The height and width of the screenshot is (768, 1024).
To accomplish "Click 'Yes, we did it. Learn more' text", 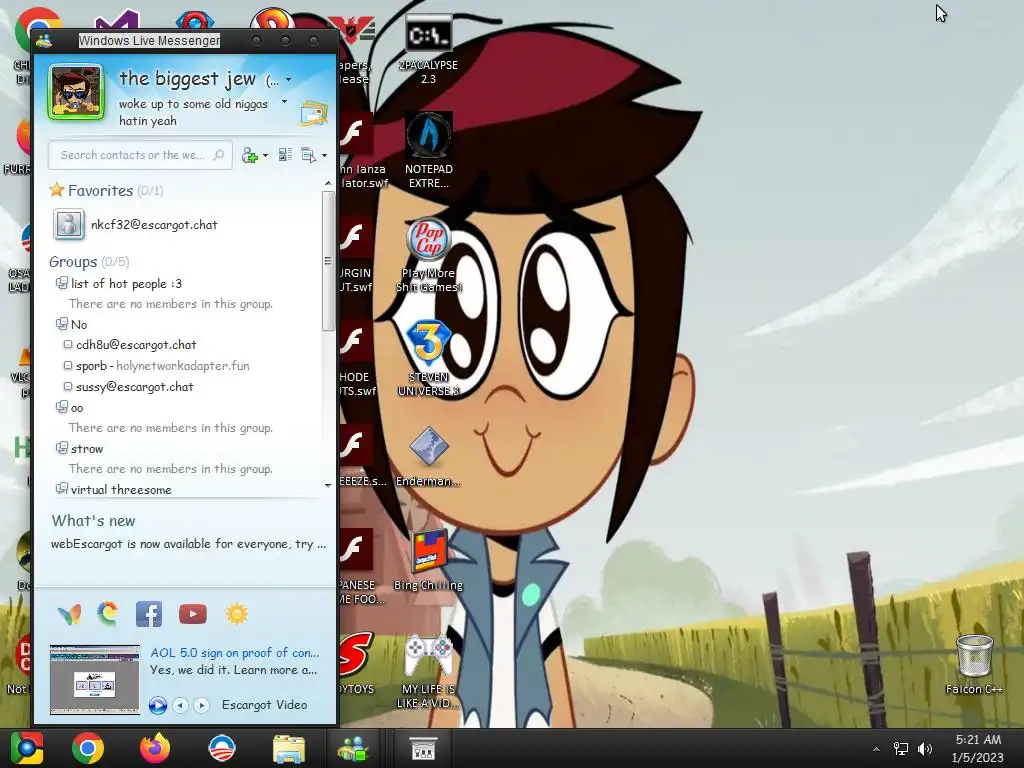I will tap(233, 670).
